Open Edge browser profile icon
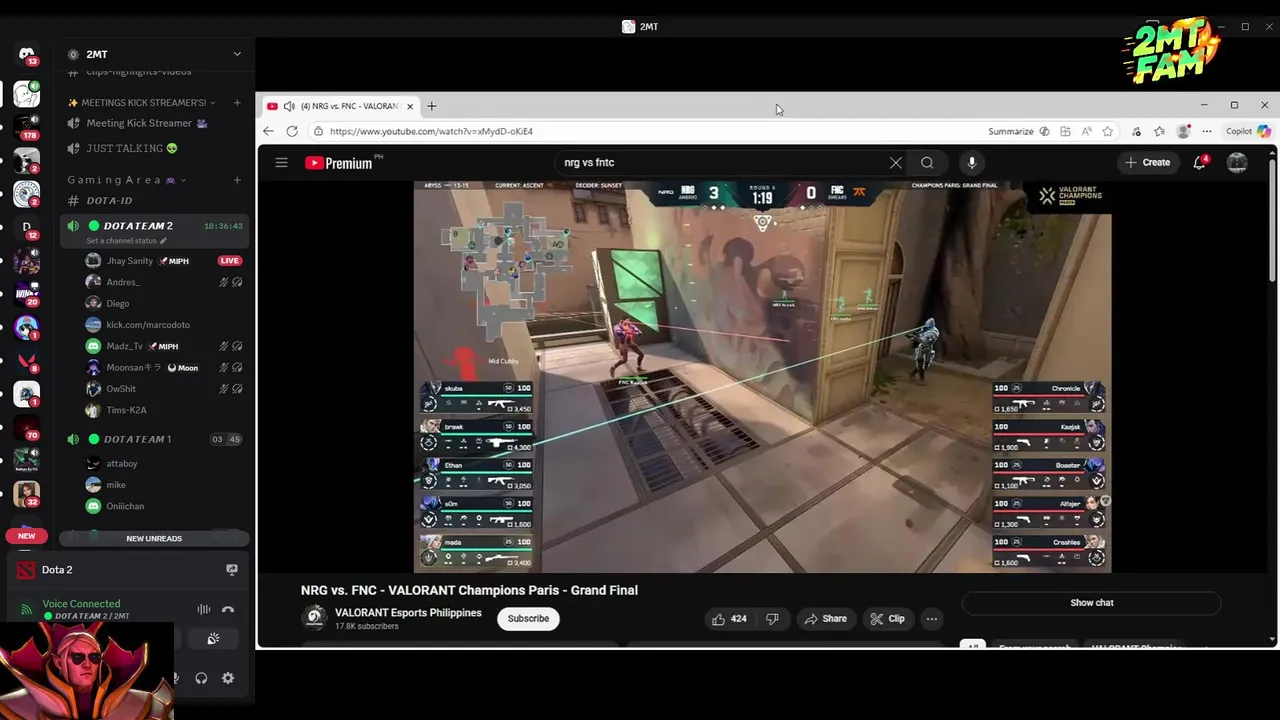Viewport: 1280px width, 720px height. coord(1184,131)
